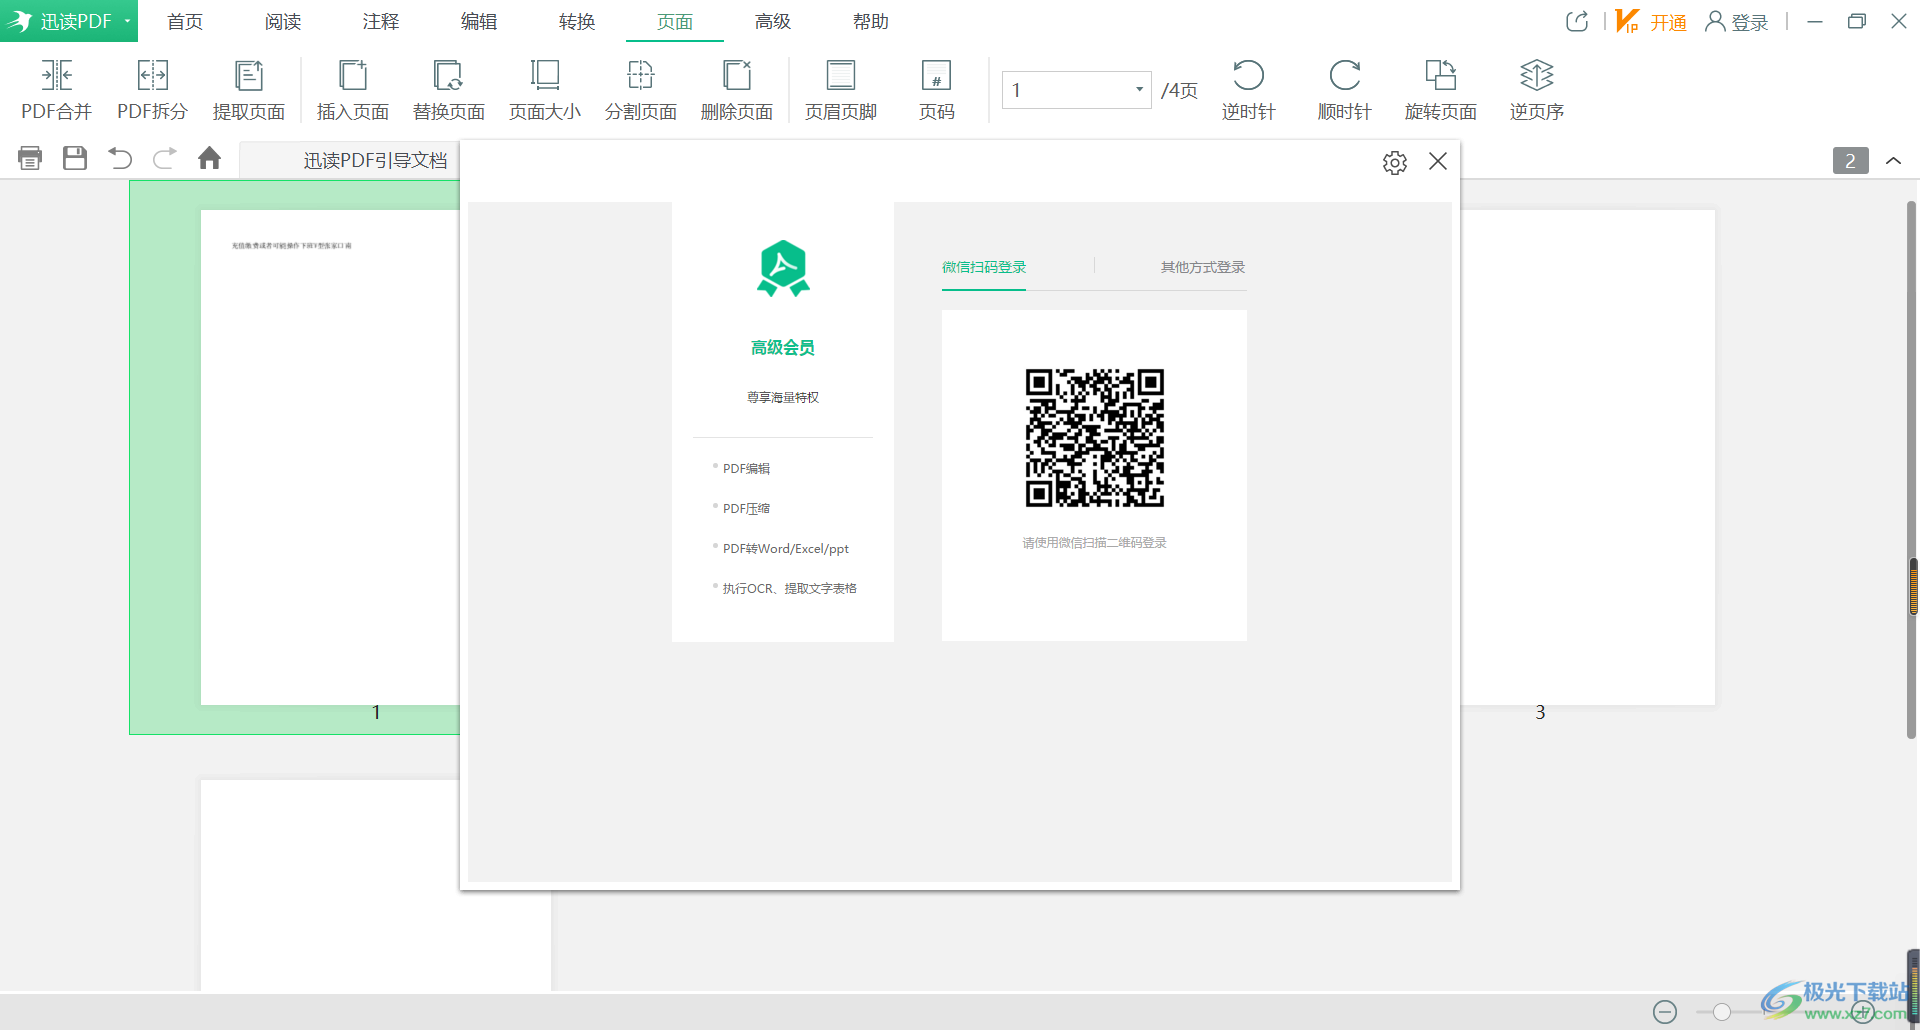Reverse page order with 逆页序

[1537, 90]
